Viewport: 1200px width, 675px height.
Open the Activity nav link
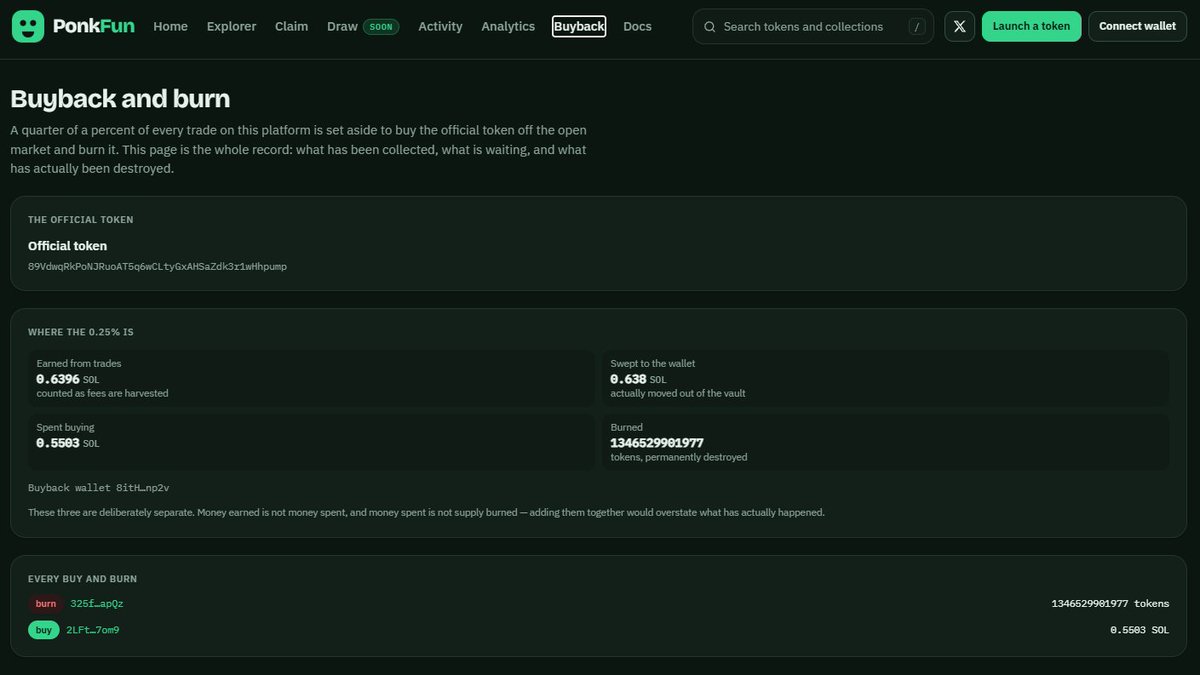coord(440,27)
